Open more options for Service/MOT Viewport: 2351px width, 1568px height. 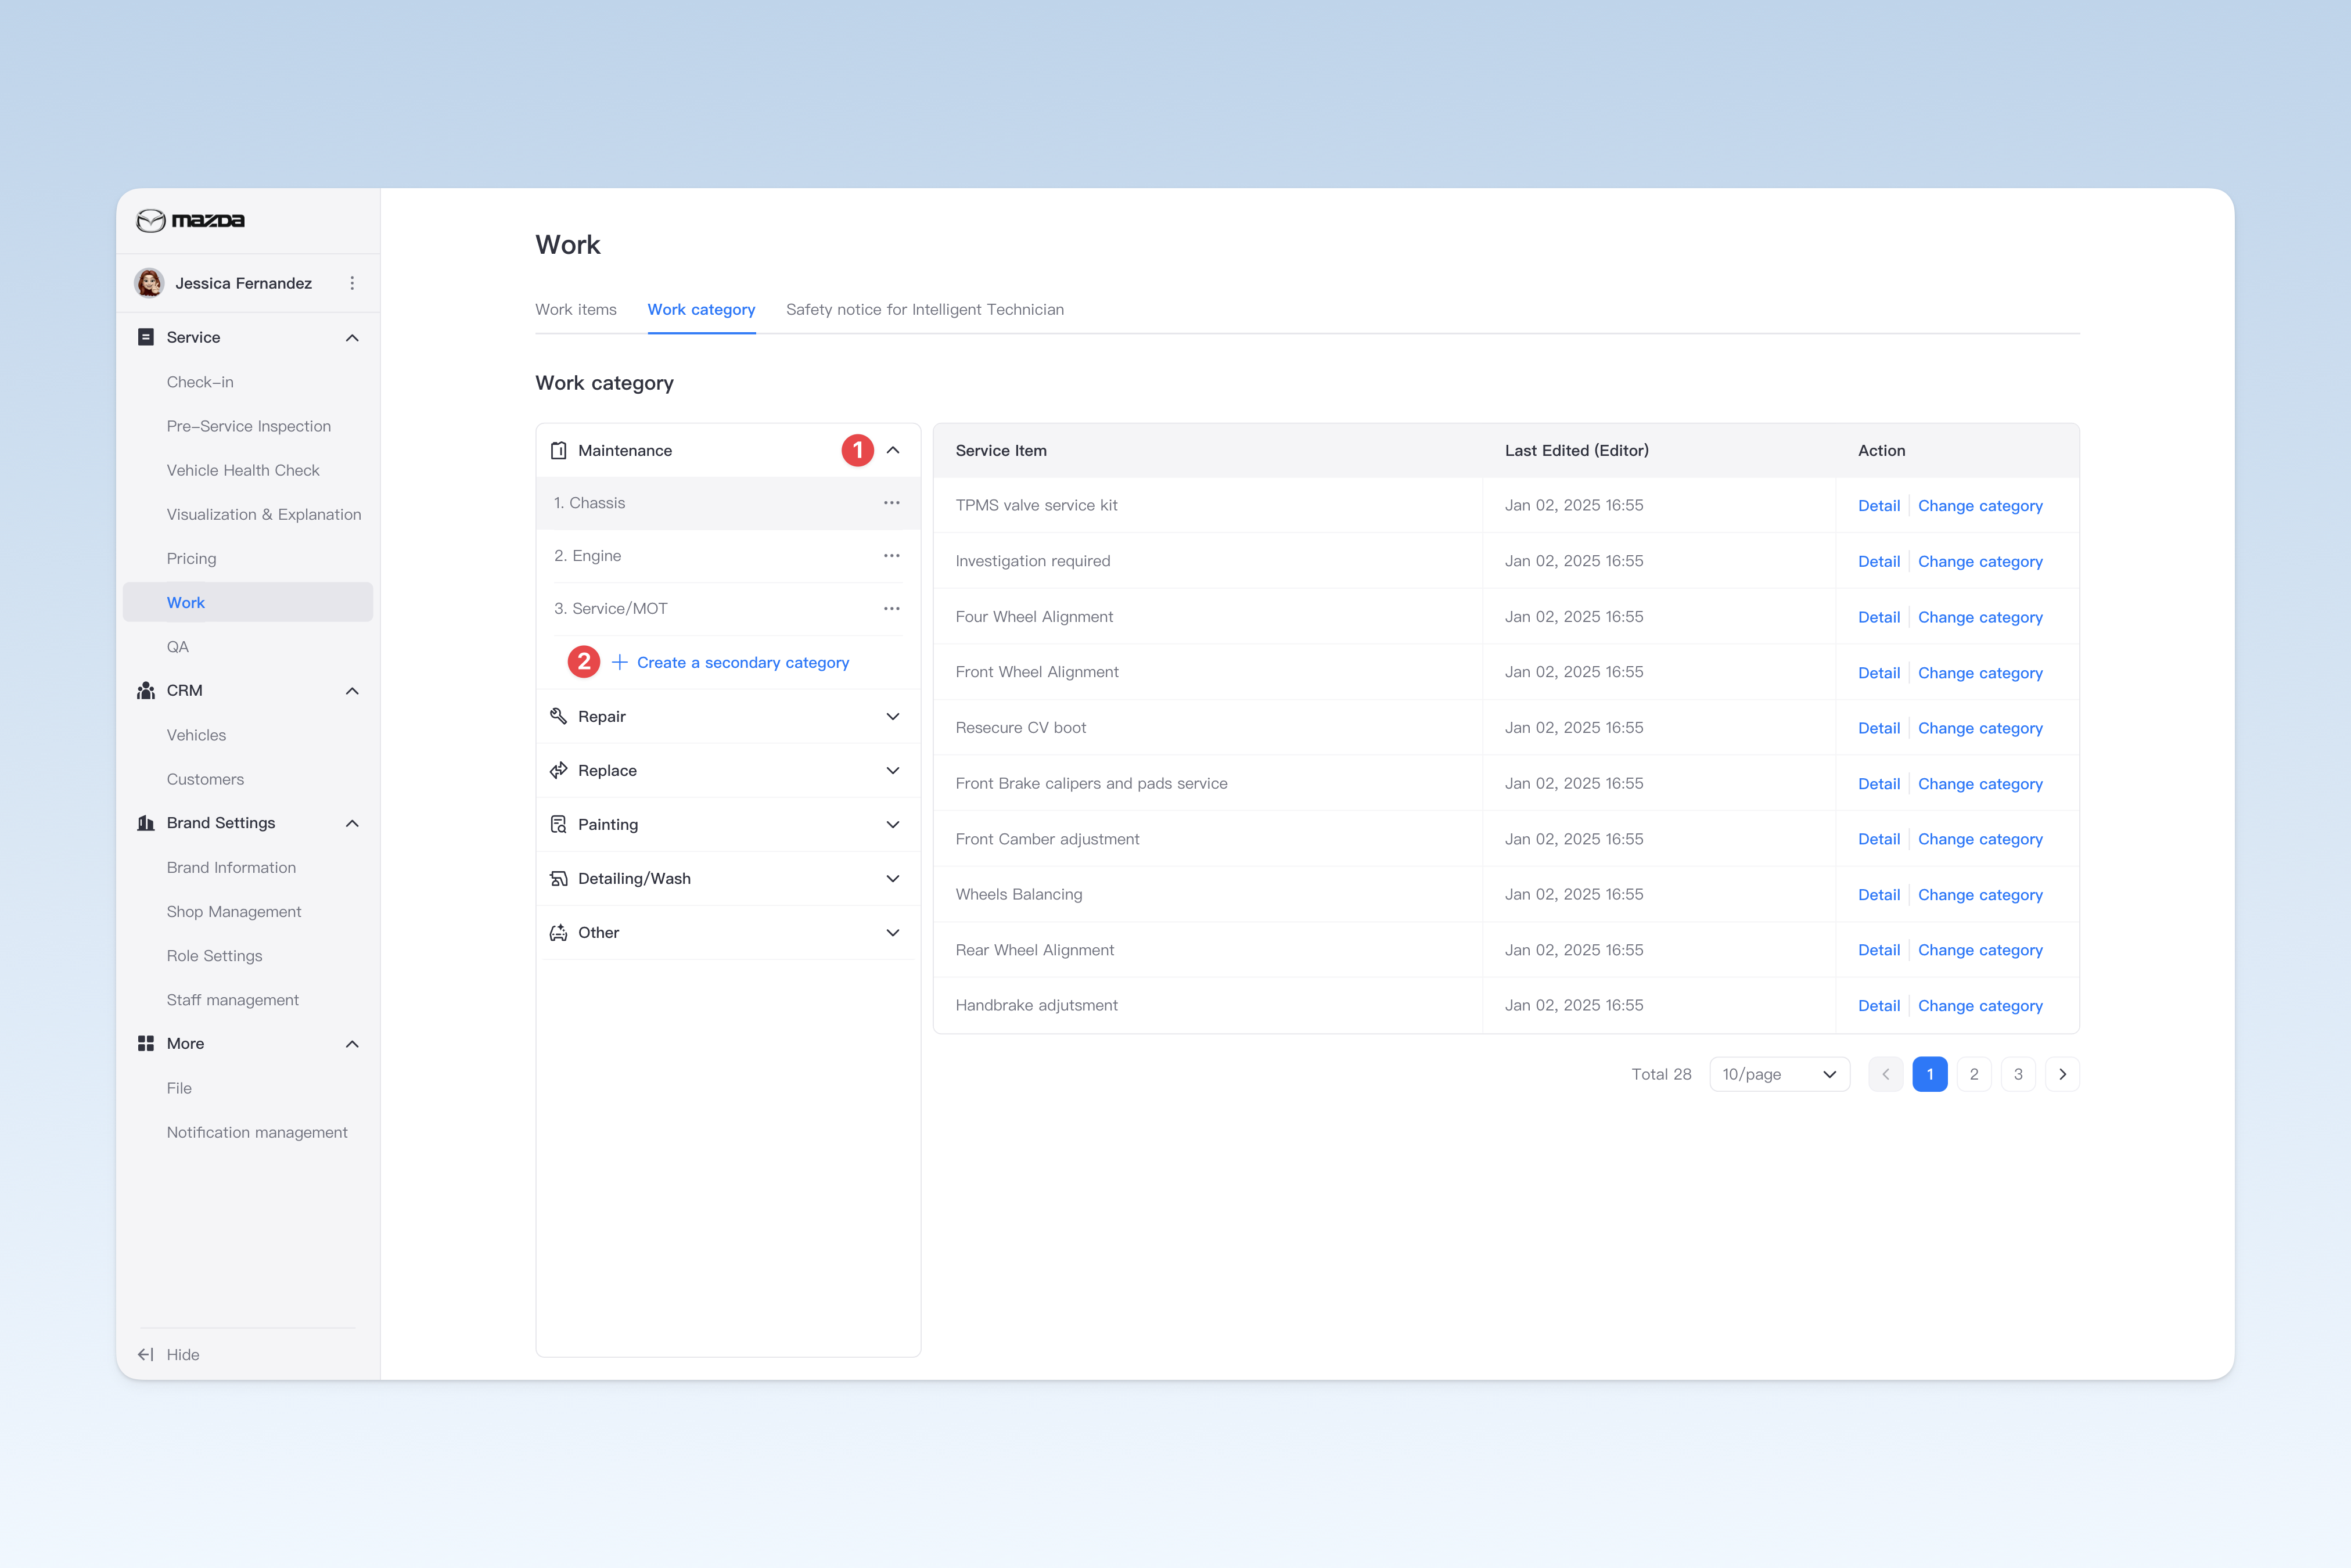pyautogui.click(x=892, y=608)
